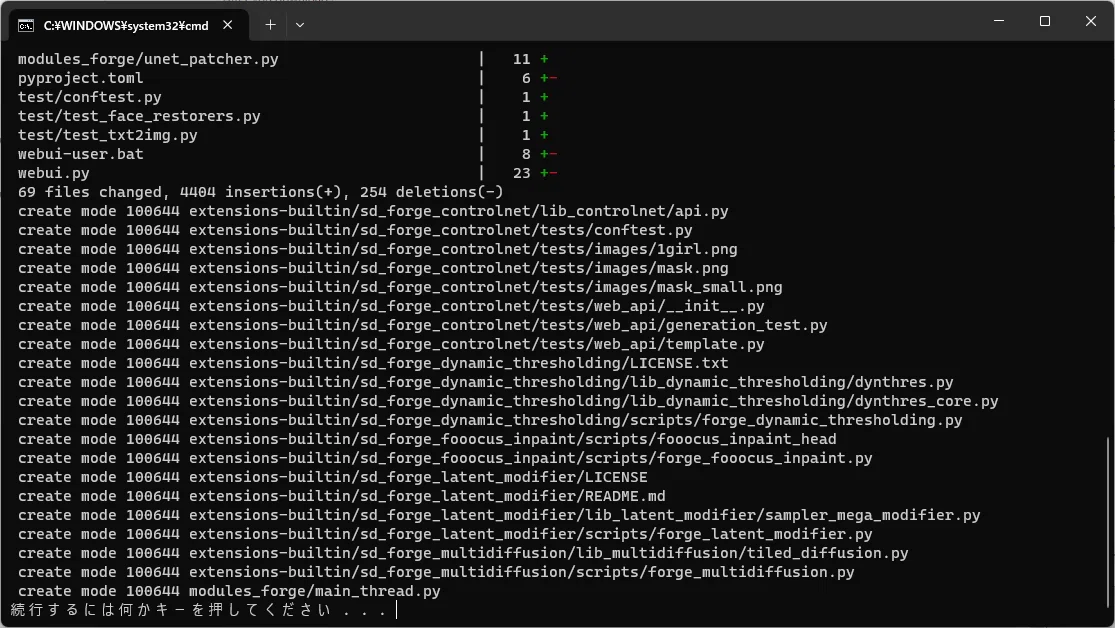
Task: Click text test/conftest.py
Action: pos(90,97)
